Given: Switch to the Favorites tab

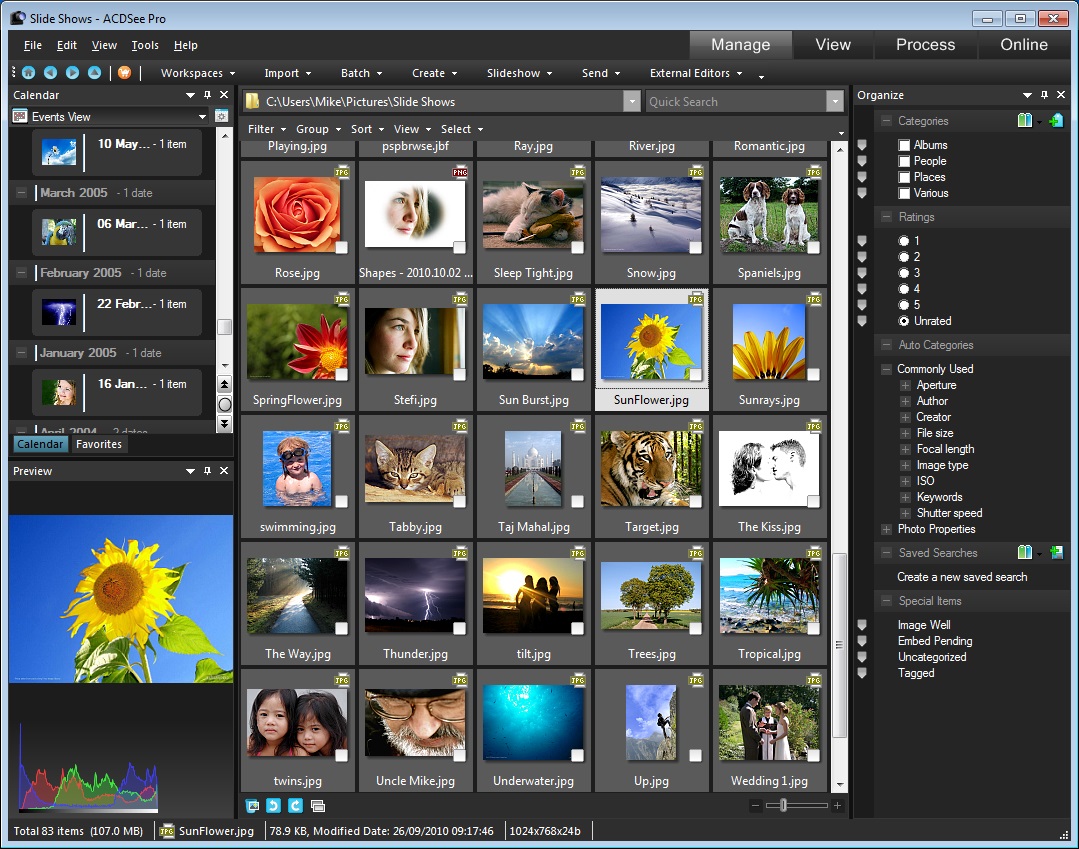Looking at the screenshot, I should 98,443.
